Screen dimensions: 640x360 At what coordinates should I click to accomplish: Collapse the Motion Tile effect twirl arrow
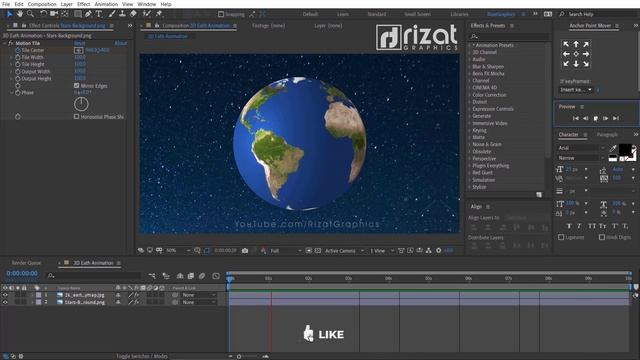5,43
